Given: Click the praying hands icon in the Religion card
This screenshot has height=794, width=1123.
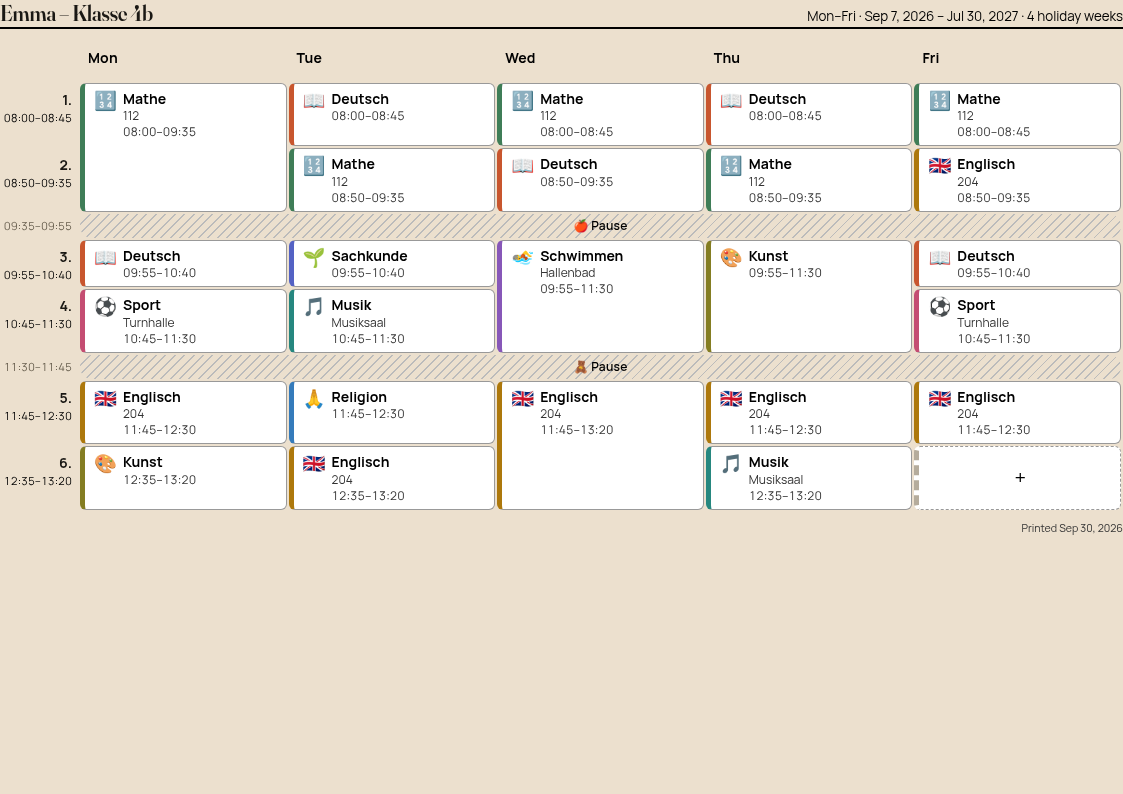Looking at the screenshot, I should (x=314, y=399).
